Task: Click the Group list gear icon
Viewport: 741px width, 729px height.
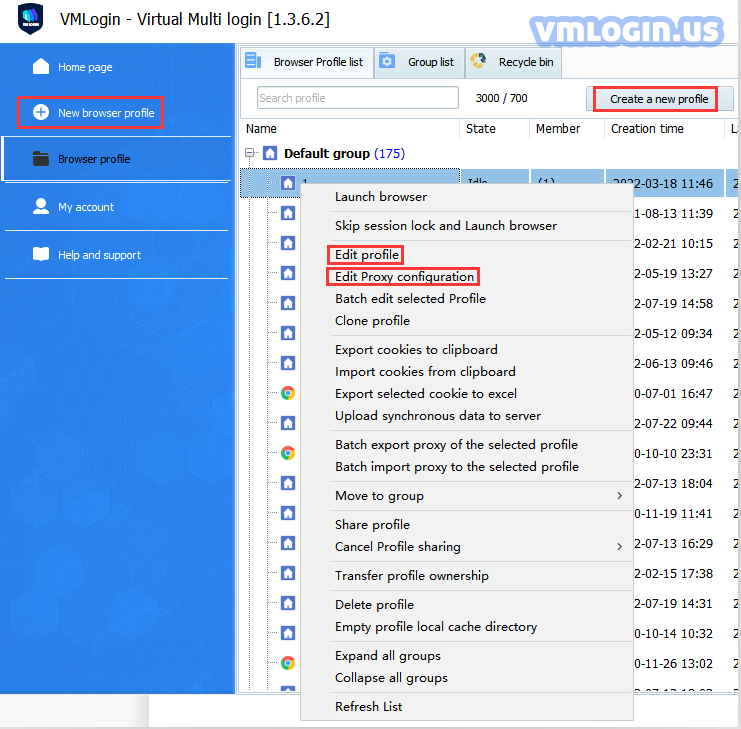Action: (387, 61)
